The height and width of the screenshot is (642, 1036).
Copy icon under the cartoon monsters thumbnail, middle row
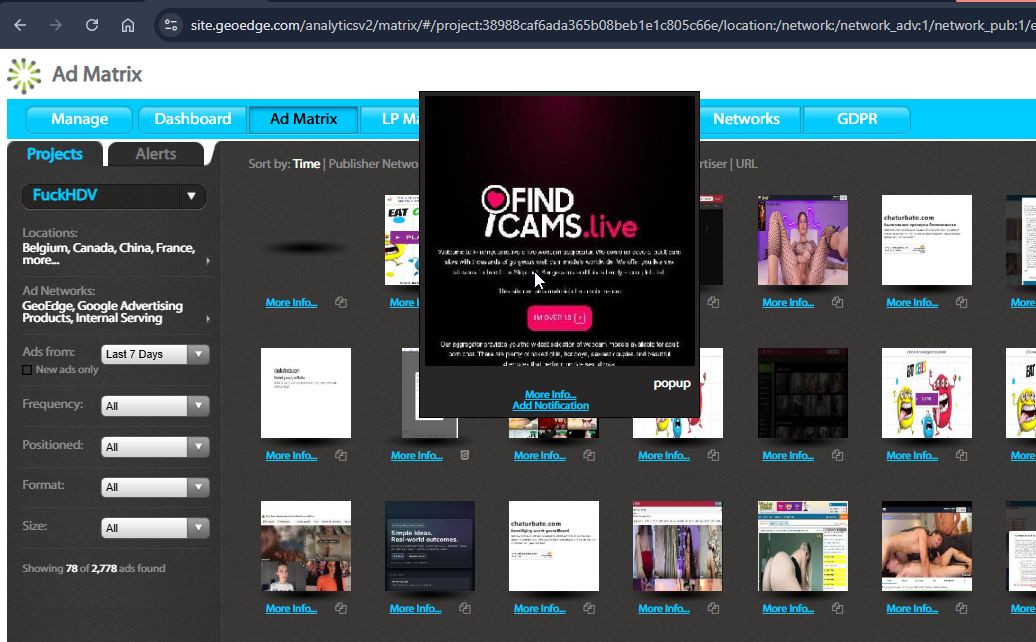tap(961, 456)
